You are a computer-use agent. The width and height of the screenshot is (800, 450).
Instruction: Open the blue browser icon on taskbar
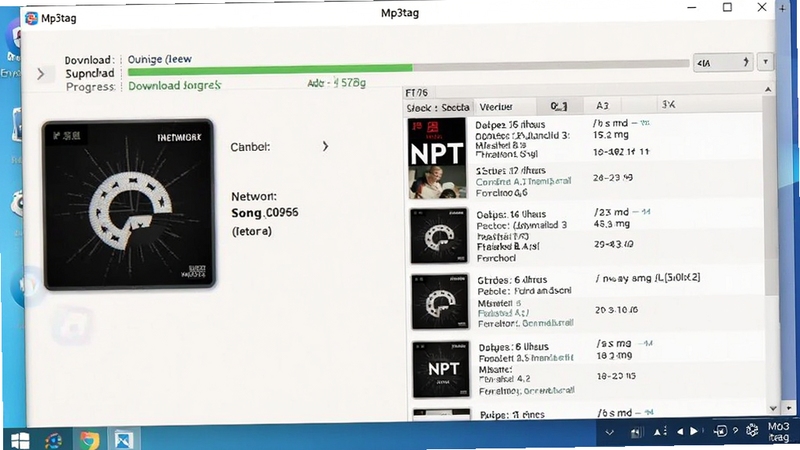(x=54, y=440)
